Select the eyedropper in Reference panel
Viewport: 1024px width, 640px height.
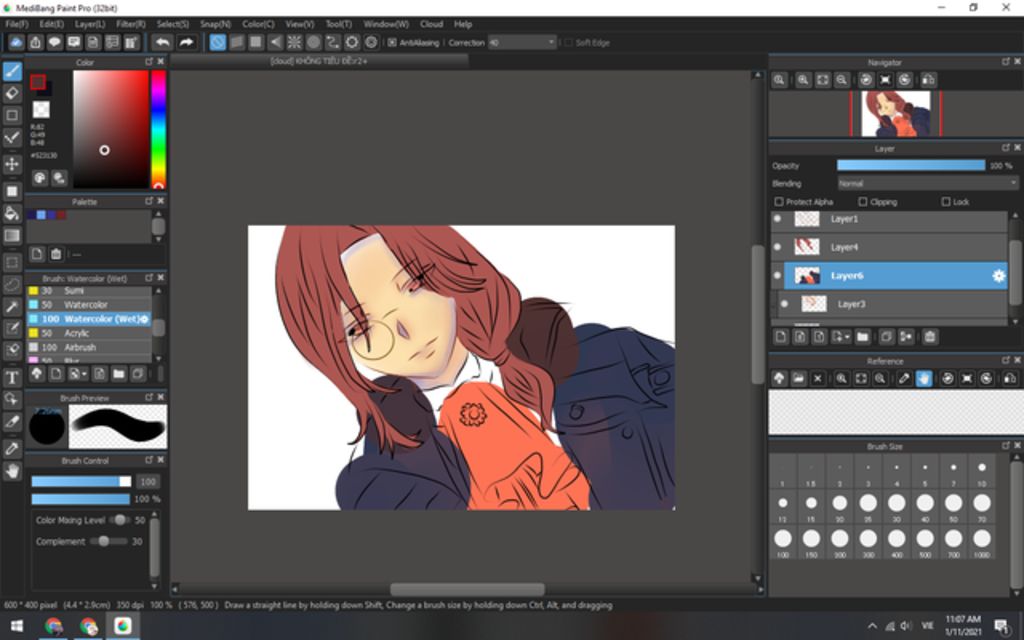pos(904,378)
